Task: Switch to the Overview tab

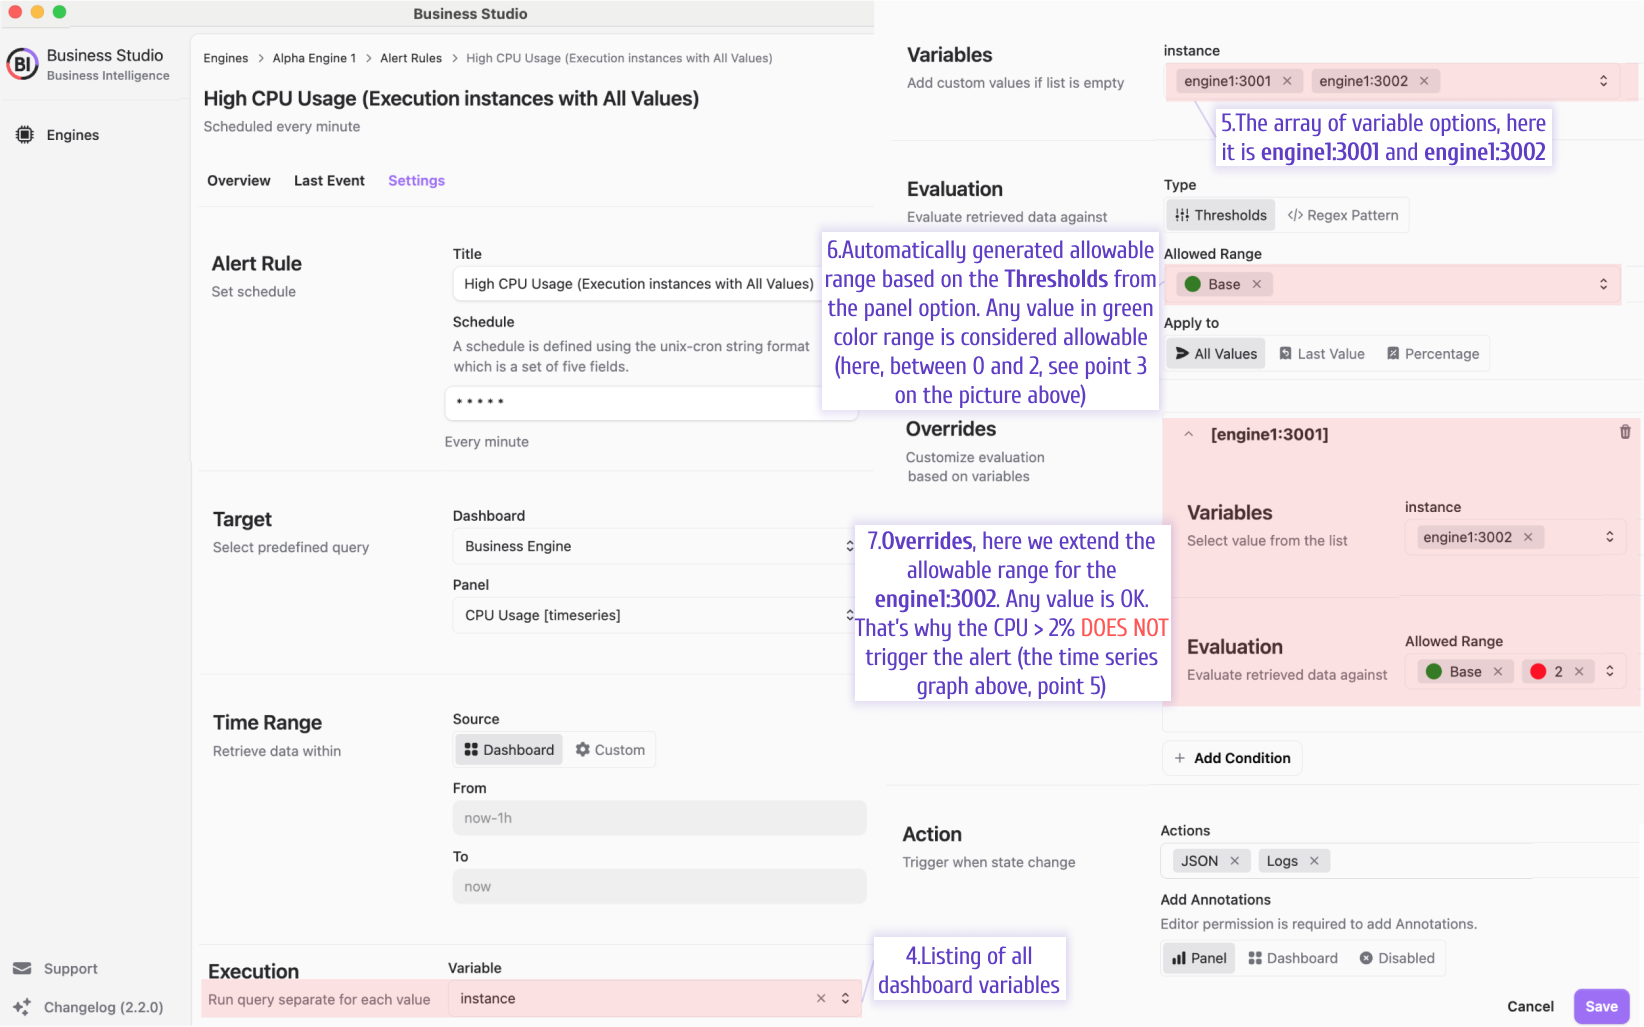Action: click(239, 181)
